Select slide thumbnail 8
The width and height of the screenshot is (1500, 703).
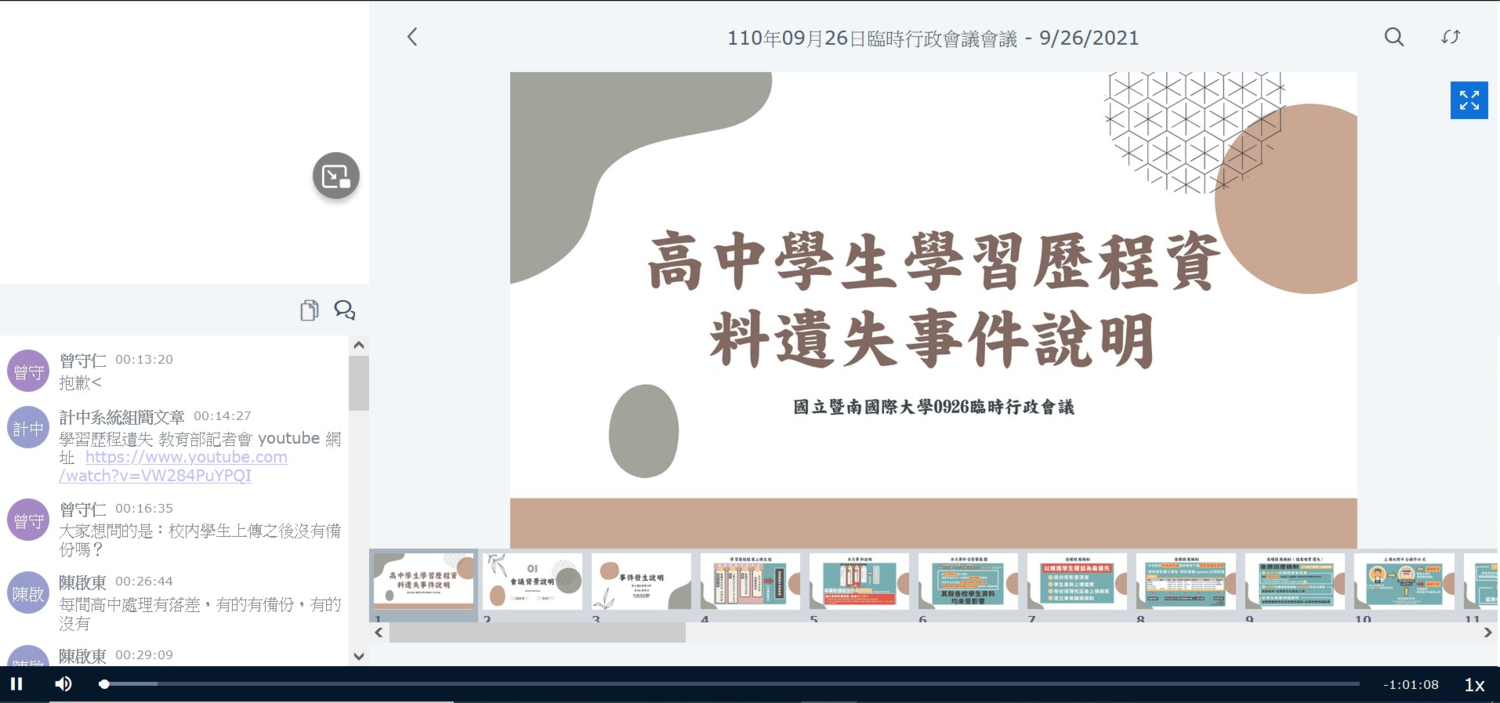[1186, 581]
